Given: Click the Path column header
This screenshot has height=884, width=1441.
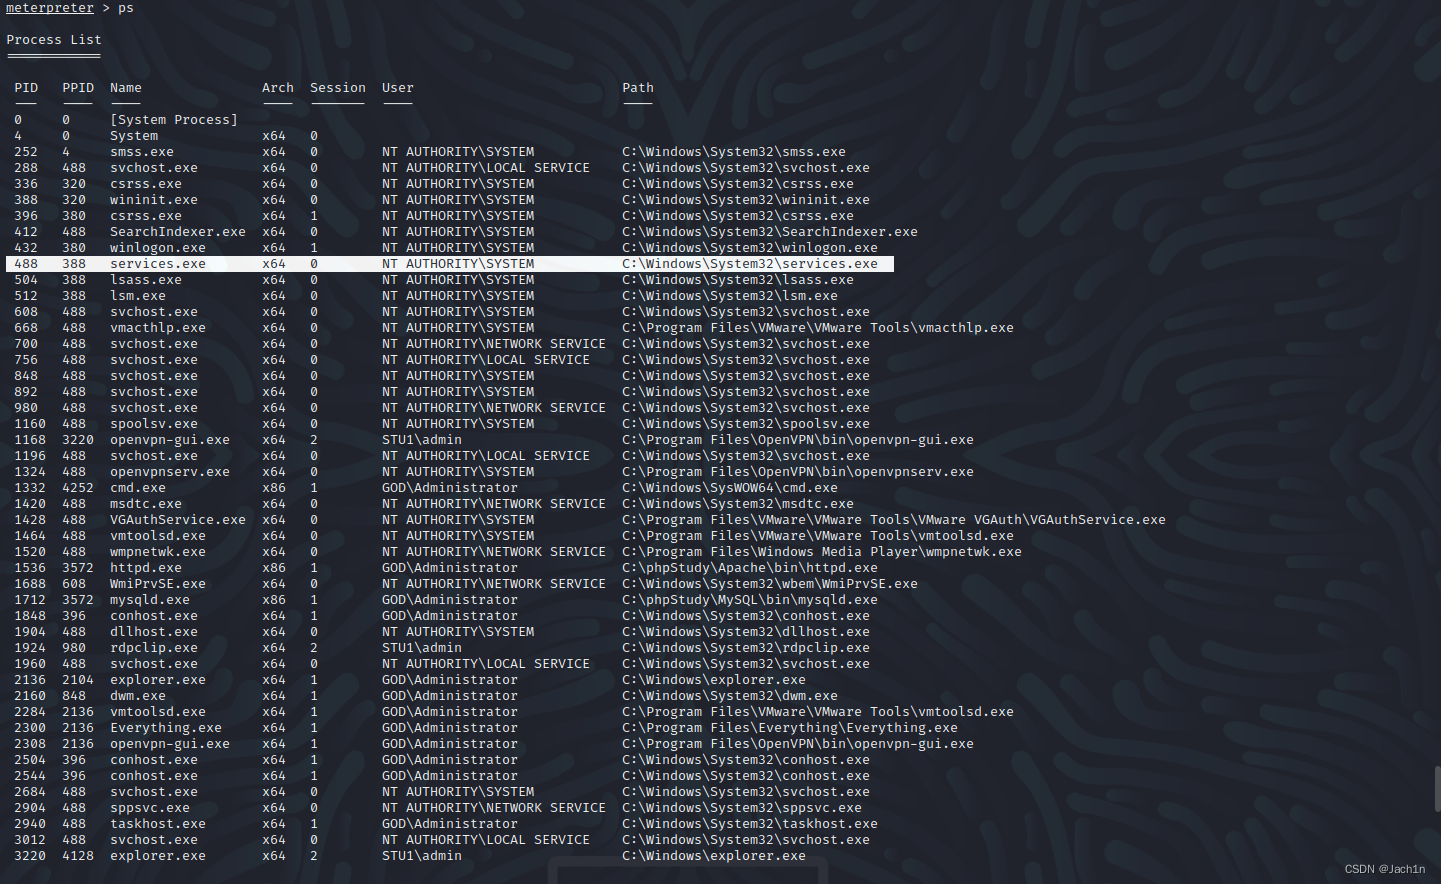Looking at the screenshot, I should pos(638,88).
